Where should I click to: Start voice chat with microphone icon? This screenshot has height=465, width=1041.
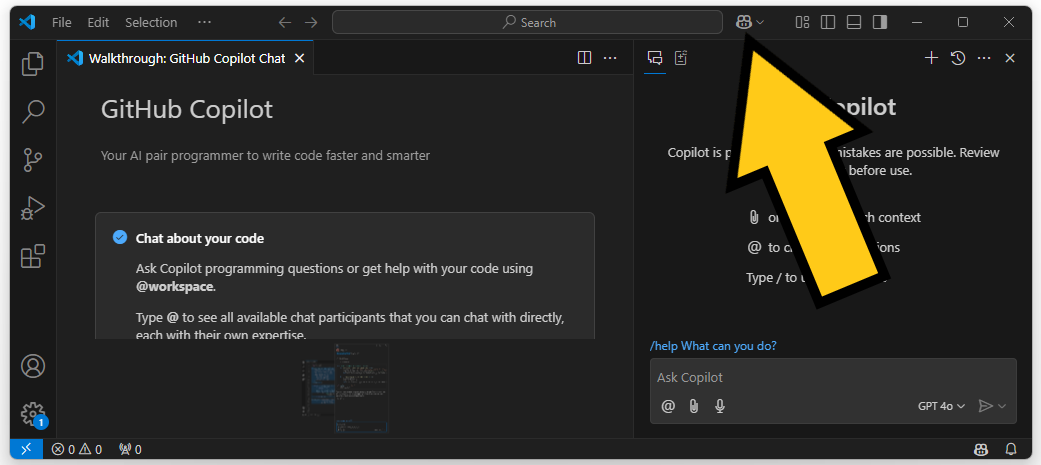coord(719,406)
